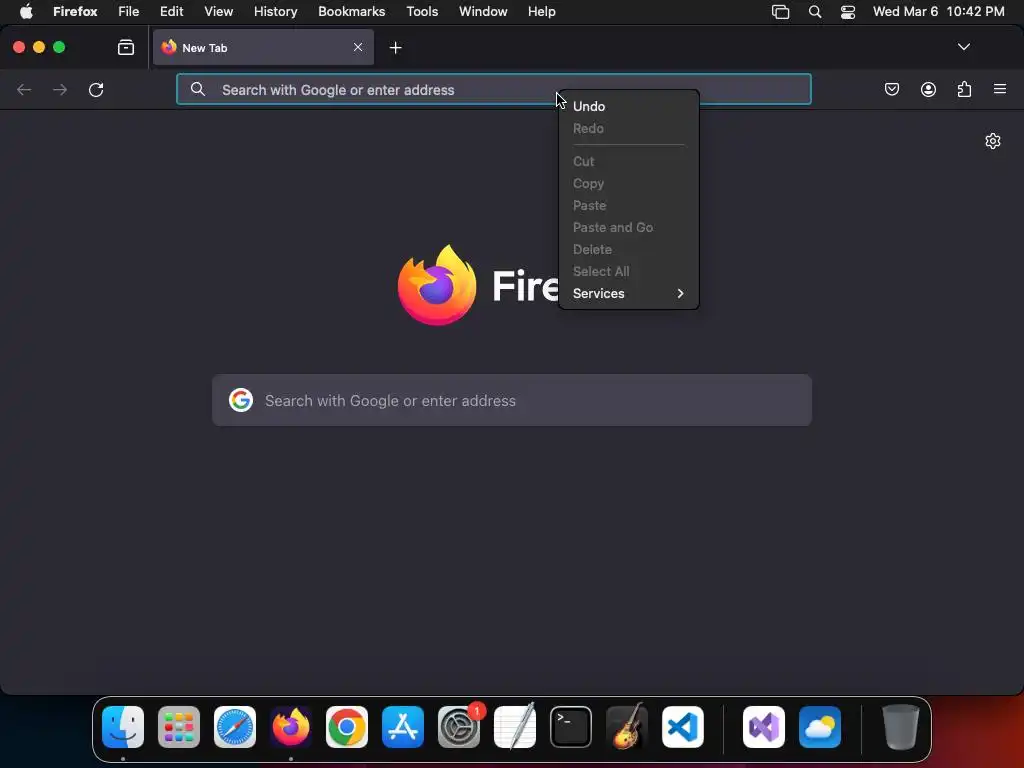Go back one page arrow
This screenshot has height=768, width=1024.
pos(24,89)
